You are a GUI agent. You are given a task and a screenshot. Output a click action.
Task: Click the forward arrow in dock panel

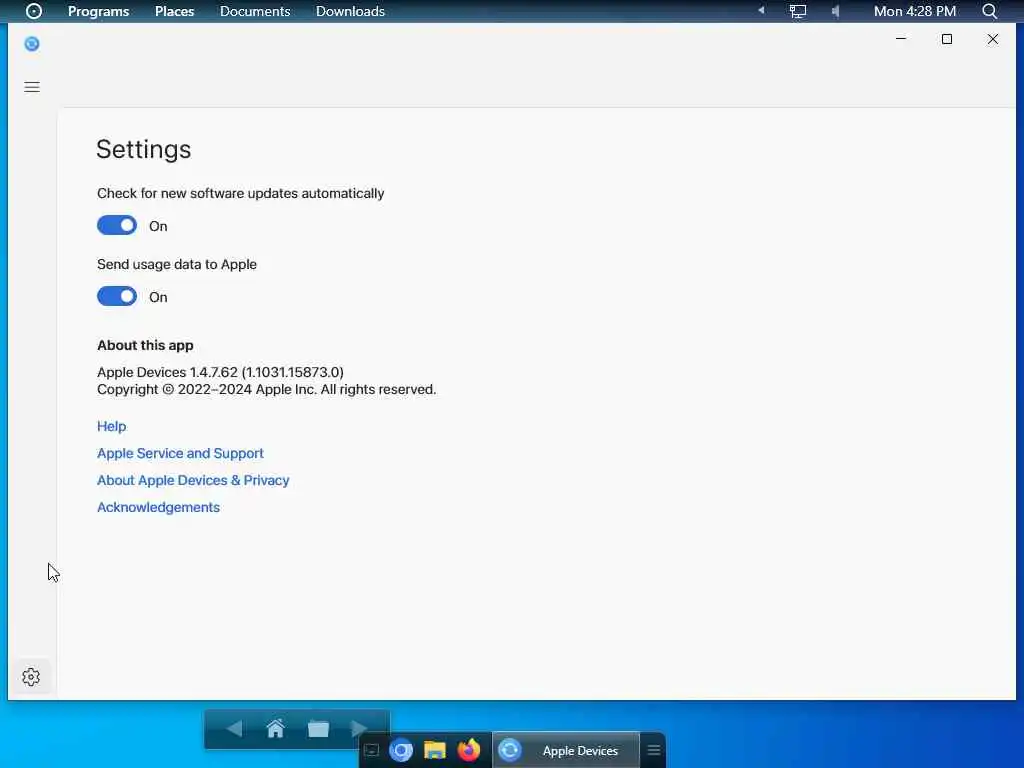(x=359, y=728)
